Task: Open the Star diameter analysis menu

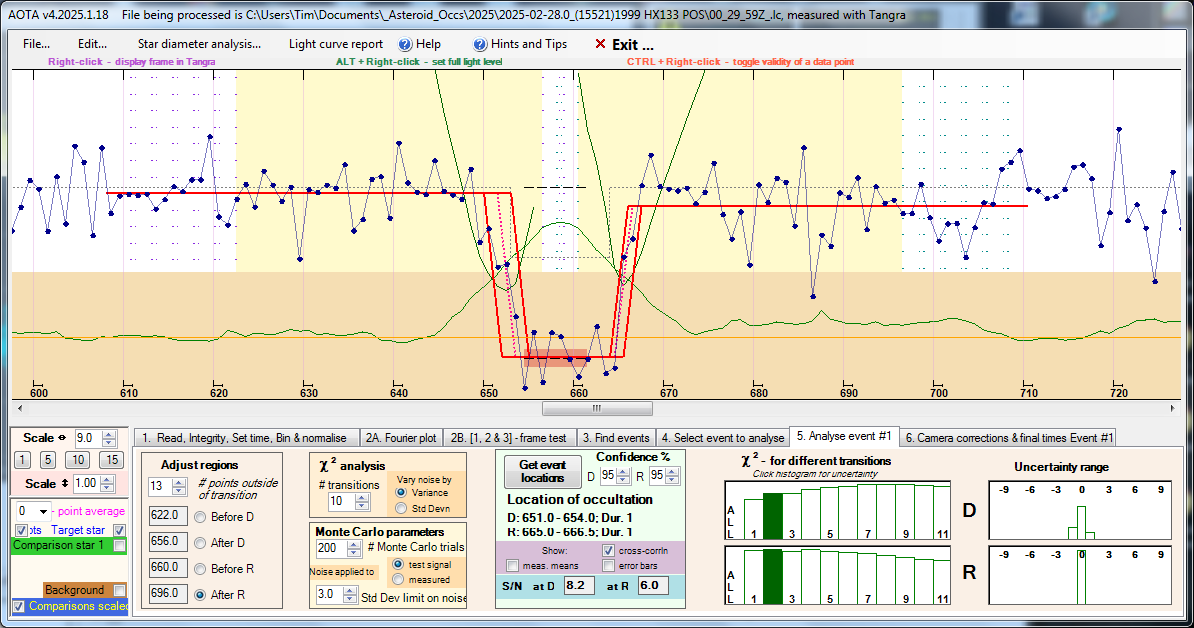Action: pyautogui.click(x=199, y=44)
